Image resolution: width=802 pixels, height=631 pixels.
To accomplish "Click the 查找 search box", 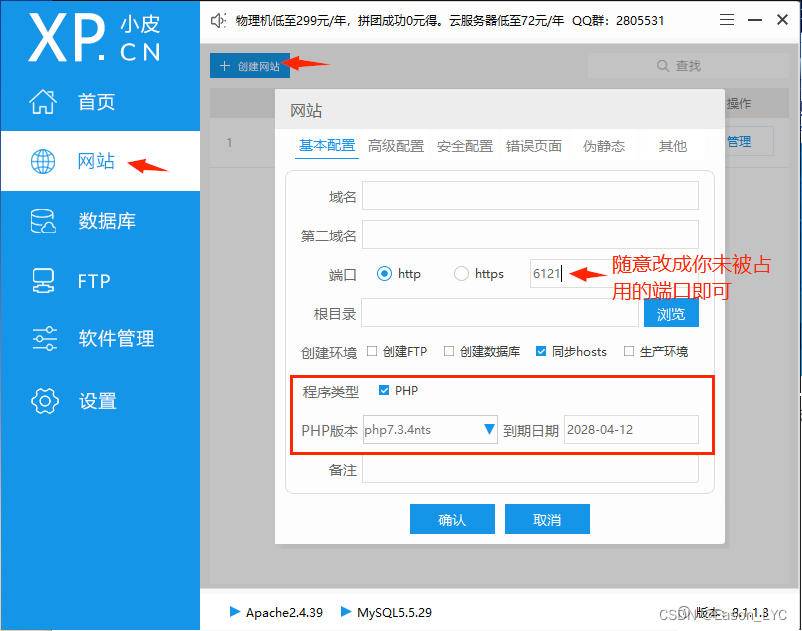I will click(x=688, y=66).
